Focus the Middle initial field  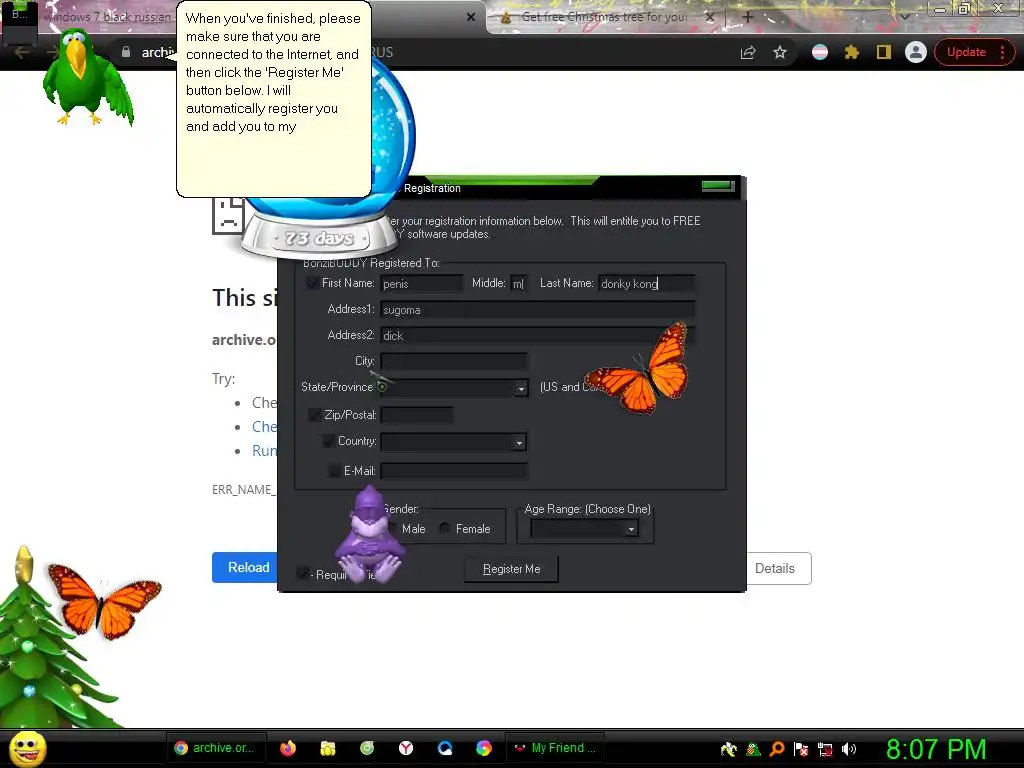click(519, 283)
